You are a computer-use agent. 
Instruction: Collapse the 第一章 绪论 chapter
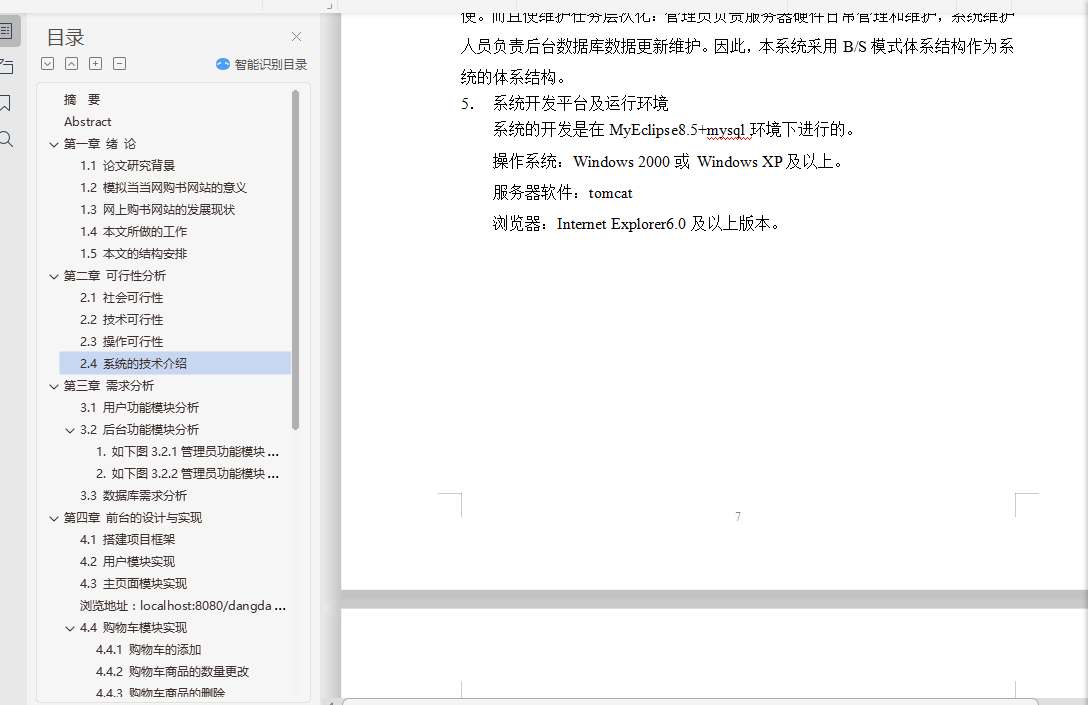[54, 144]
